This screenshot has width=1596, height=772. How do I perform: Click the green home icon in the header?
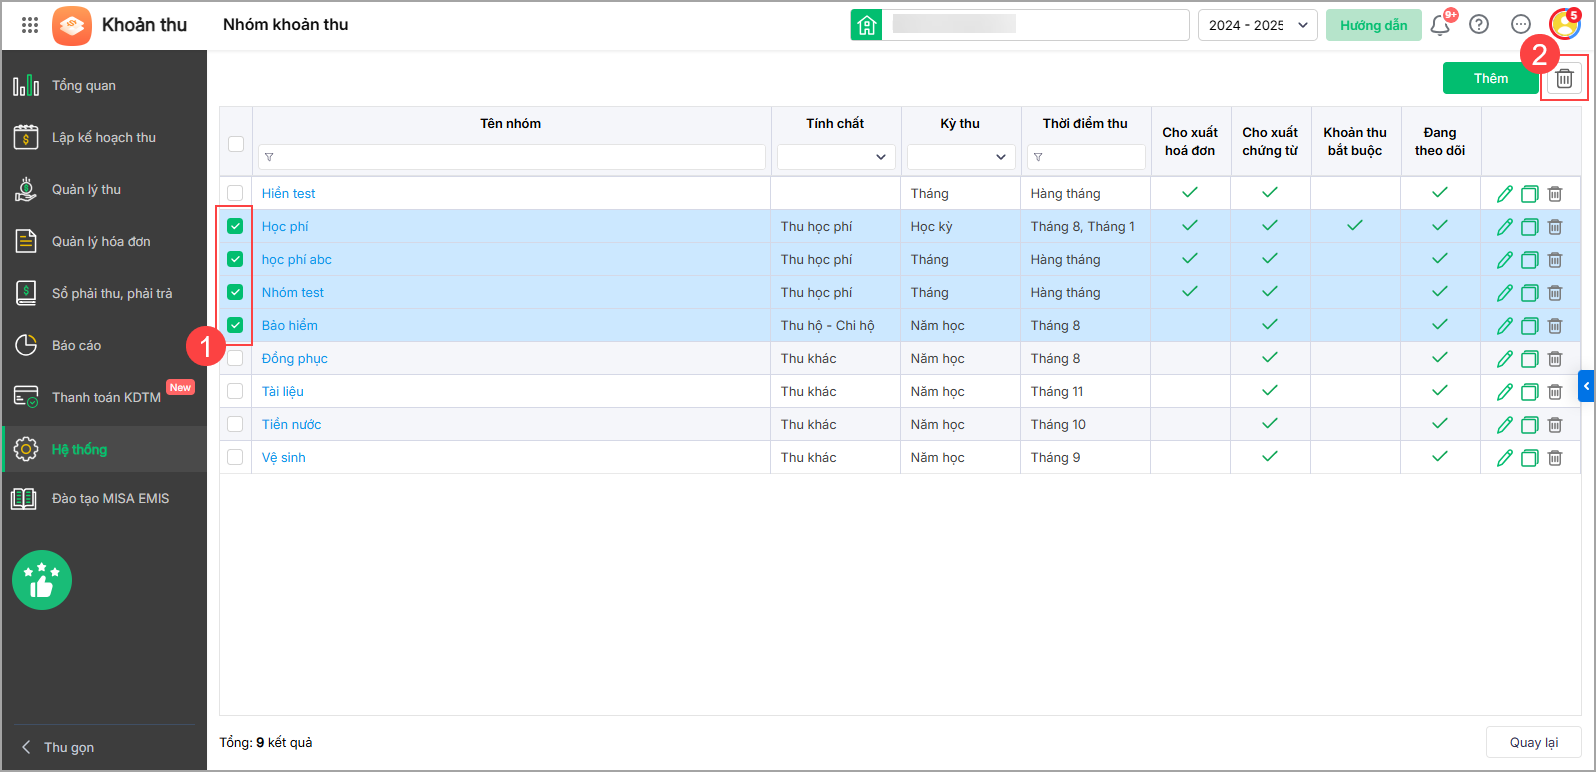866,25
